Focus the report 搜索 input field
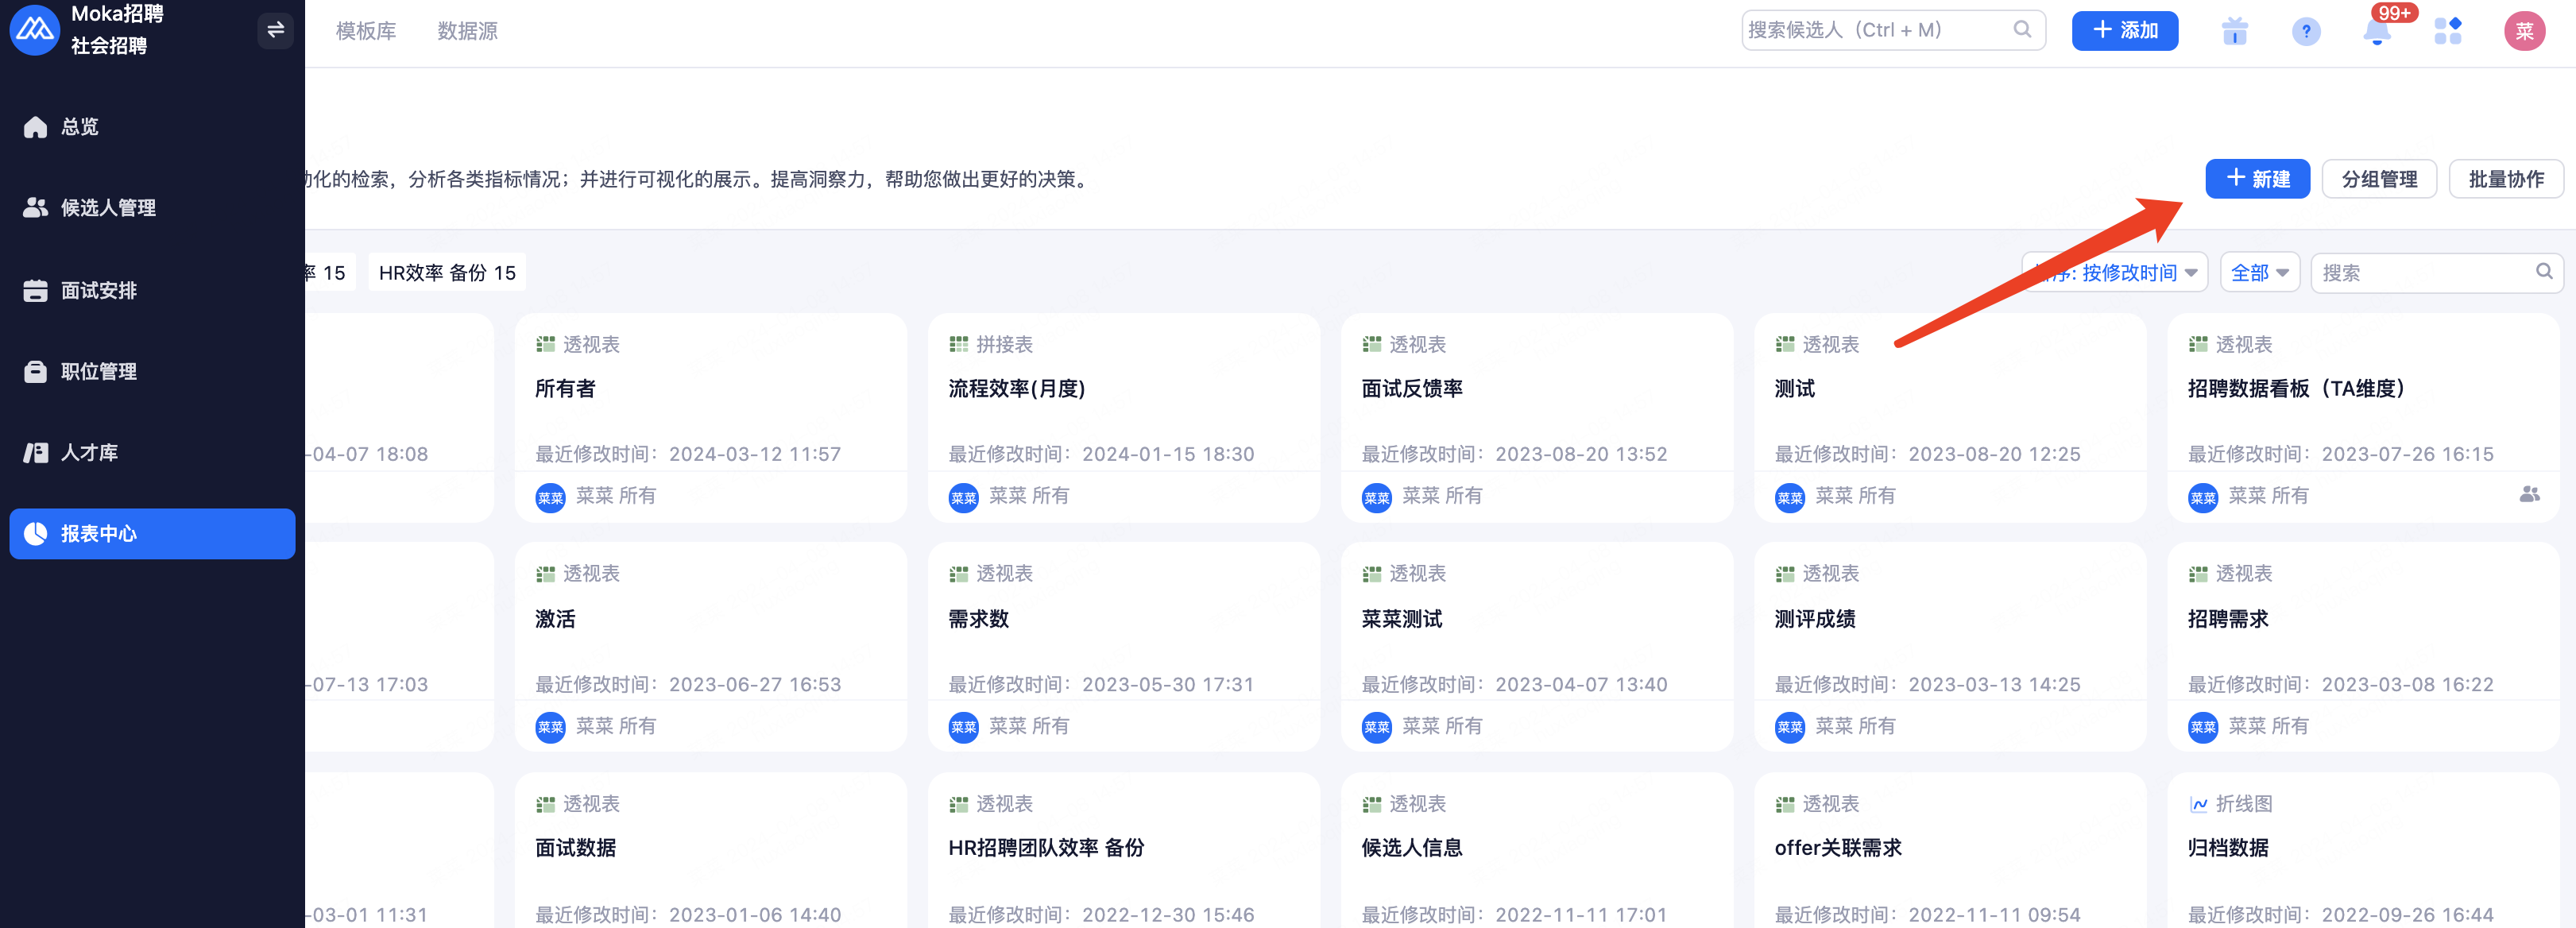Screen dimensions: 2576x928 [x=2435, y=273]
